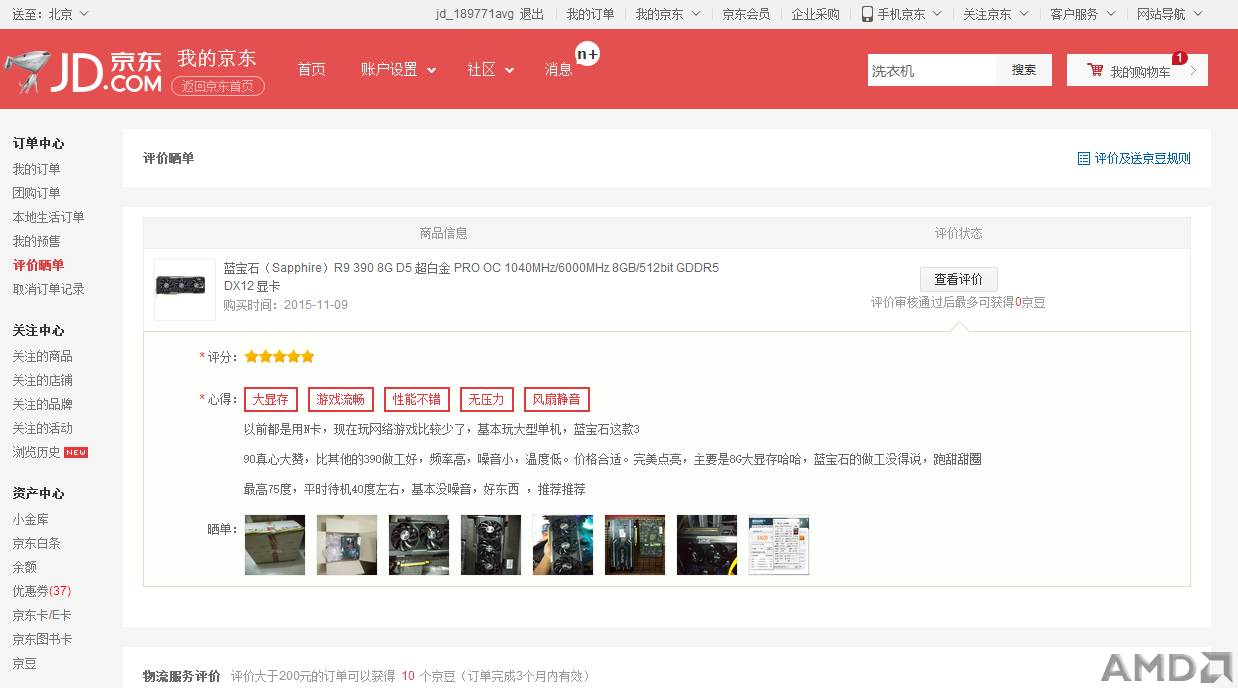Viewport: 1238px width, 688px height.
Task: Select the 游戏流畅 review tag
Action: pyautogui.click(x=341, y=399)
